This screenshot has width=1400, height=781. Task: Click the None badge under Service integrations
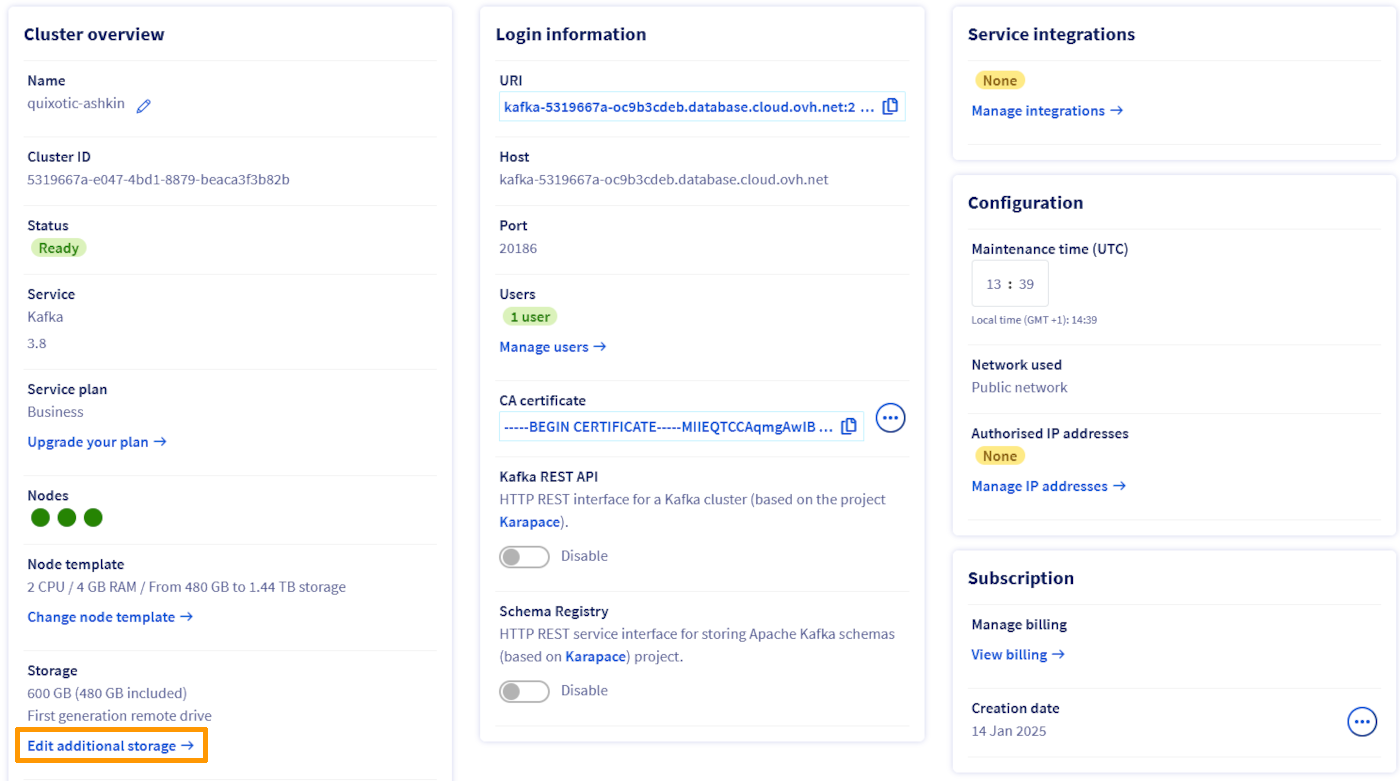[x=1000, y=79]
